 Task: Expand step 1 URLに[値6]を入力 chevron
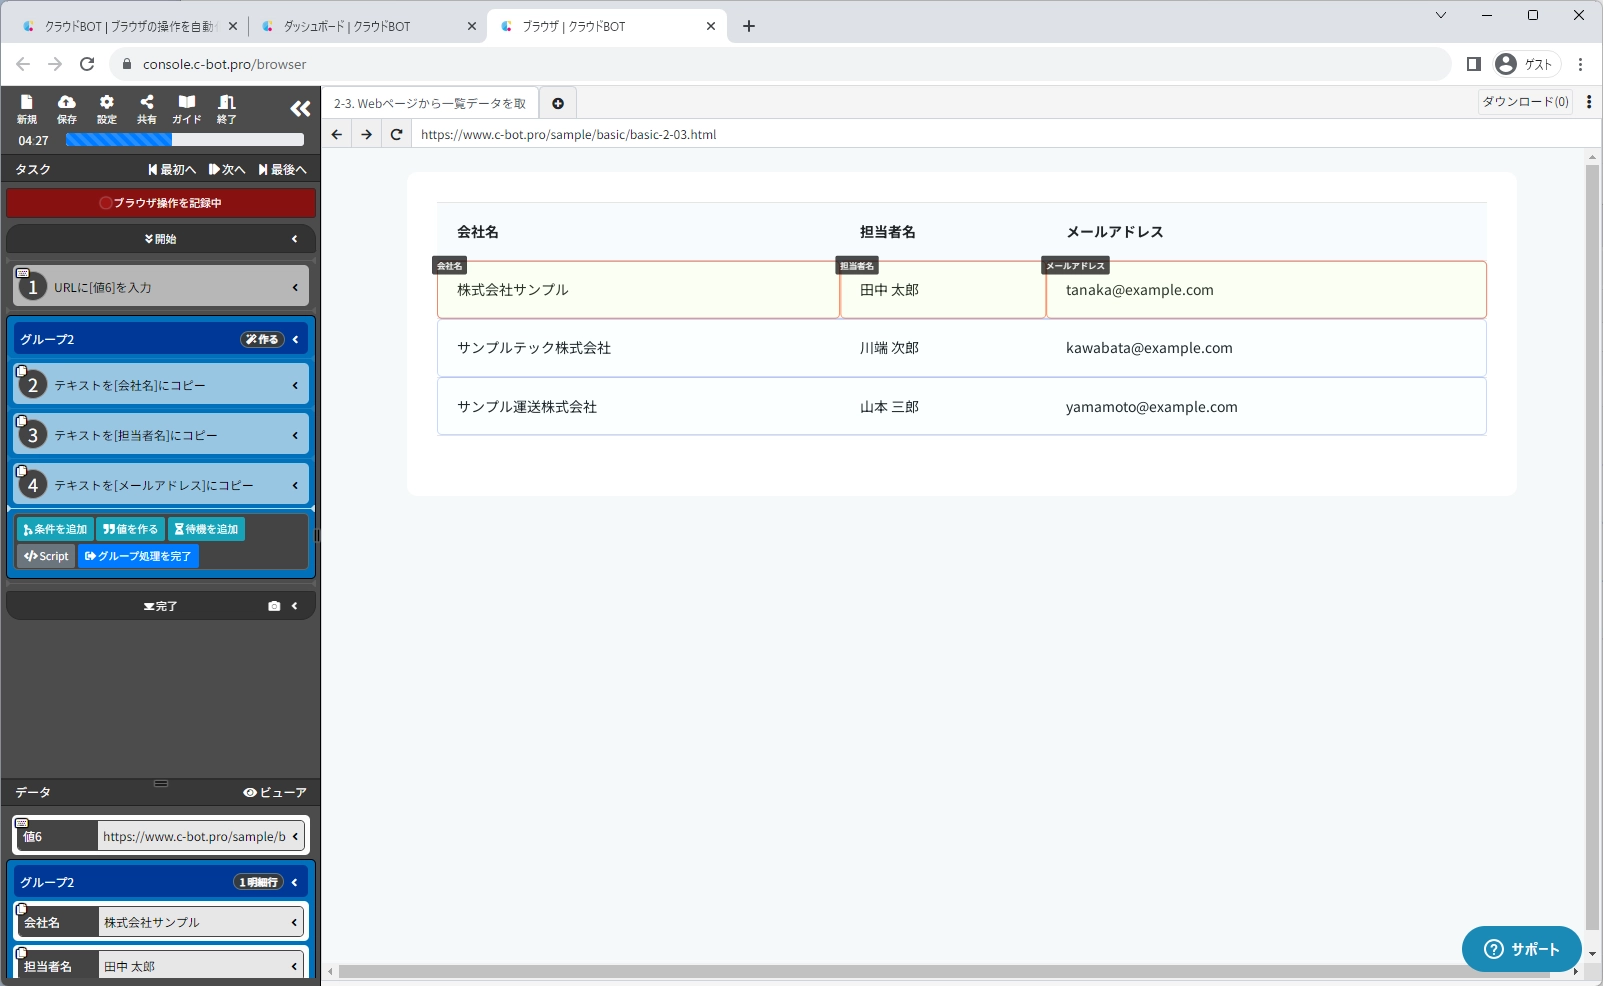pyautogui.click(x=295, y=288)
